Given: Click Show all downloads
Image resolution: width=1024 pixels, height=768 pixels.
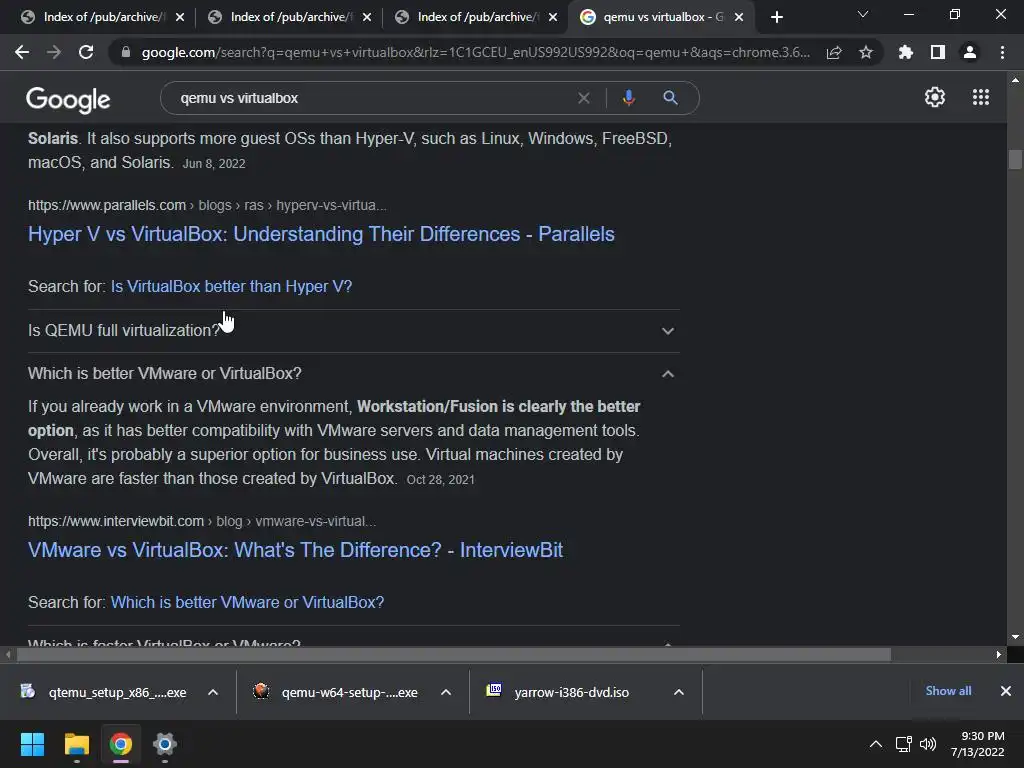Looking at the screenshot, I should tap(948, 691).
